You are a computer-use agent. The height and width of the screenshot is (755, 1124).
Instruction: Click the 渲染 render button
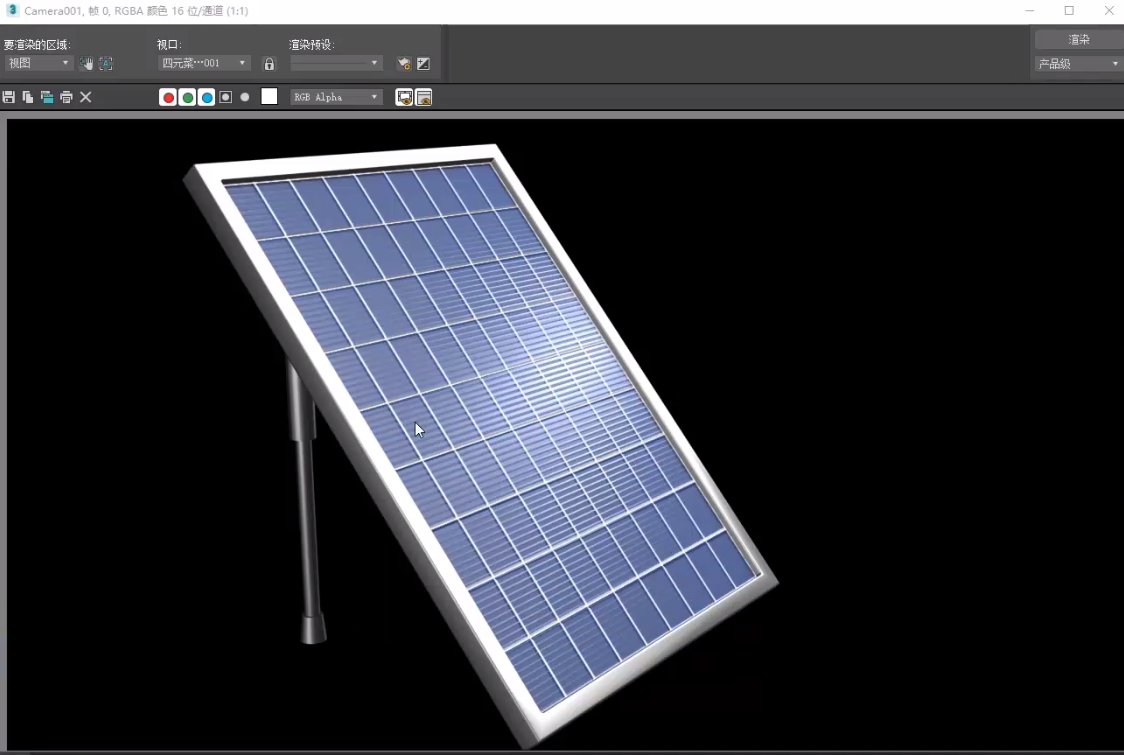pyautogui.click(x=1079, y=39)
